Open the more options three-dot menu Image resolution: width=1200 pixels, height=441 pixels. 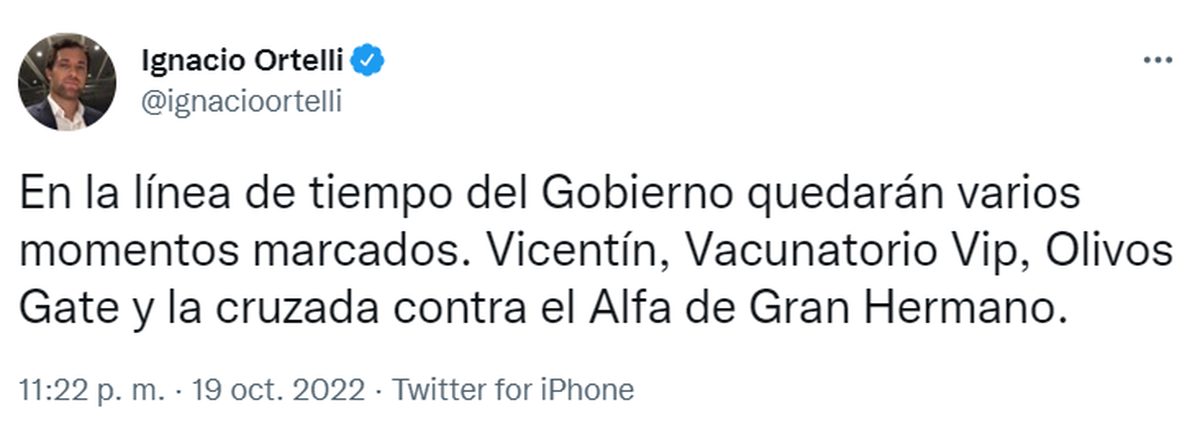(1157, 61)
